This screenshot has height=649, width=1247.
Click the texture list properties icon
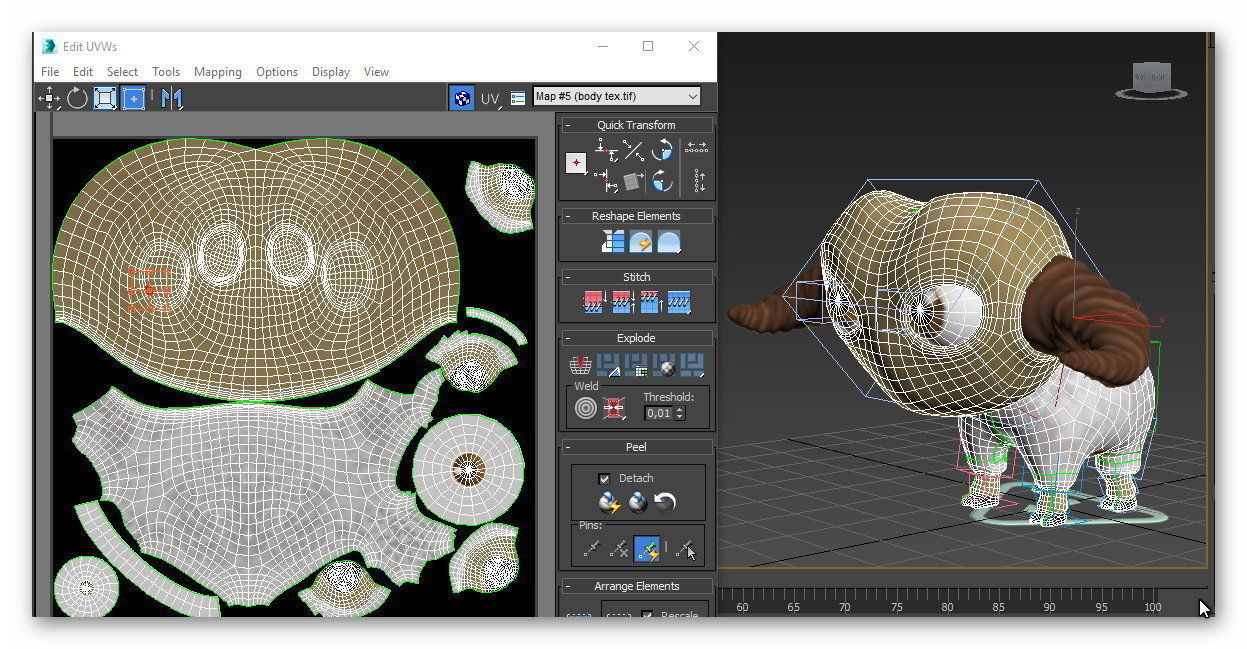click(518, 98)
